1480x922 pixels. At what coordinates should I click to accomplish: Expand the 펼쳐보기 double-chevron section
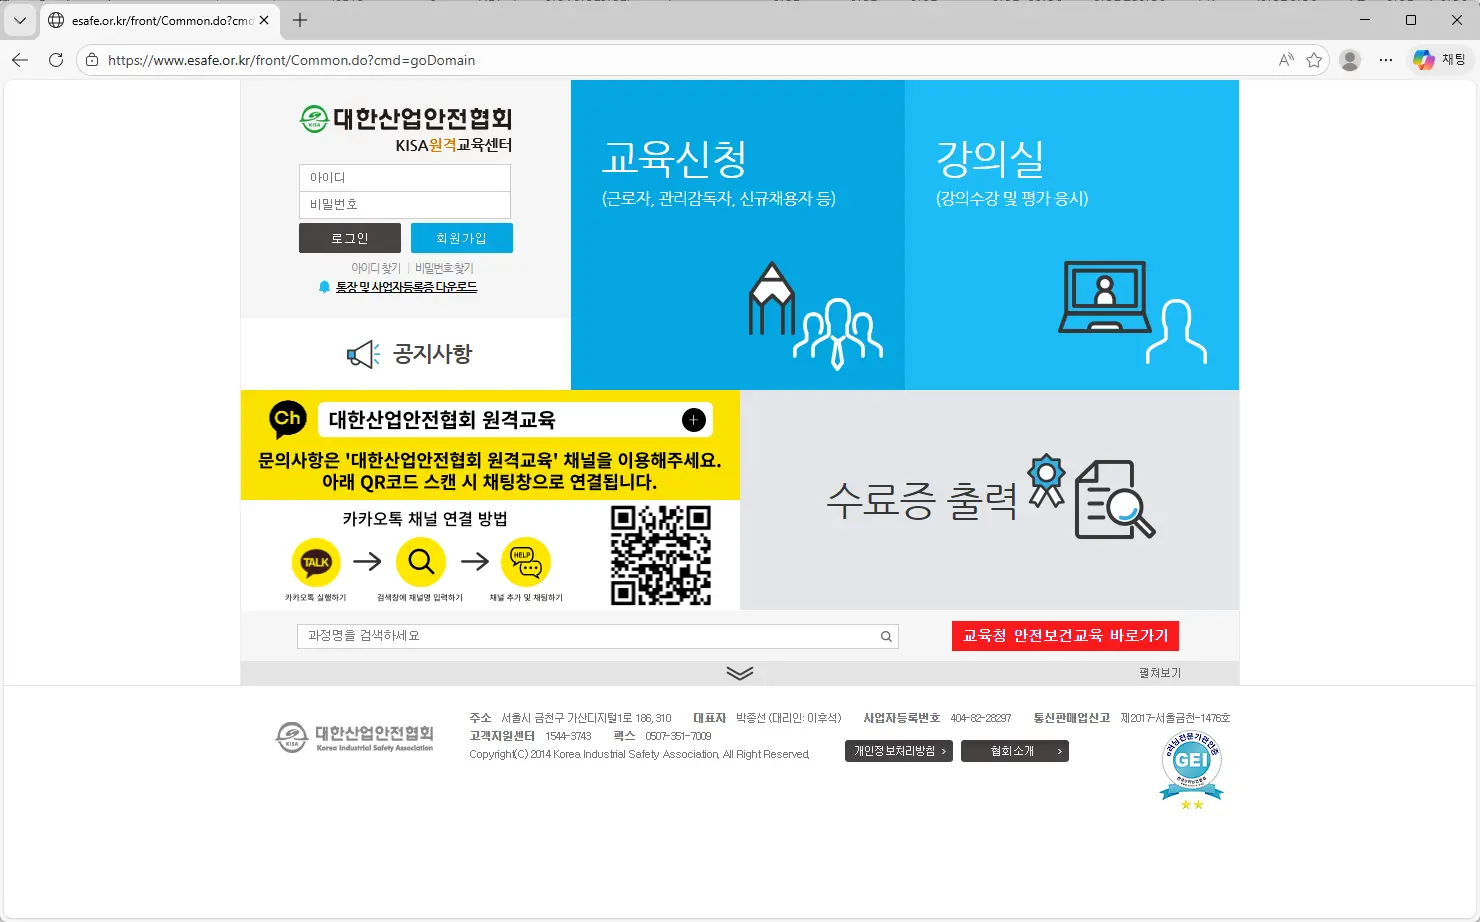point(740,672)
